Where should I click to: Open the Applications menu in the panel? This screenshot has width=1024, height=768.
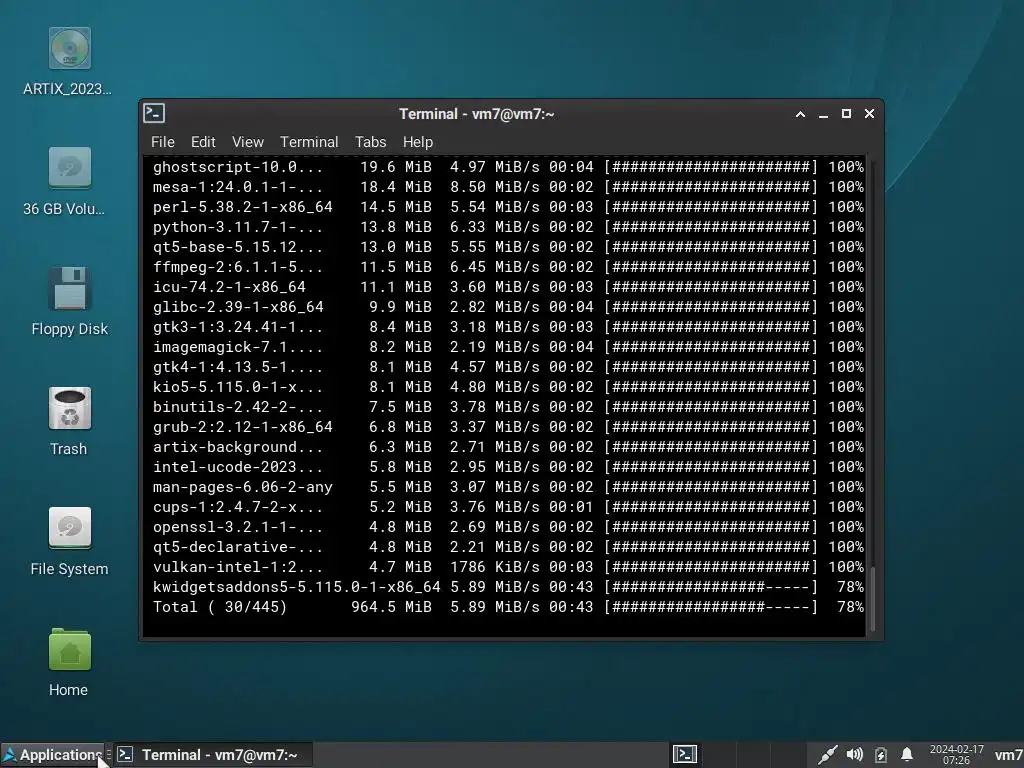click(52, 755)
